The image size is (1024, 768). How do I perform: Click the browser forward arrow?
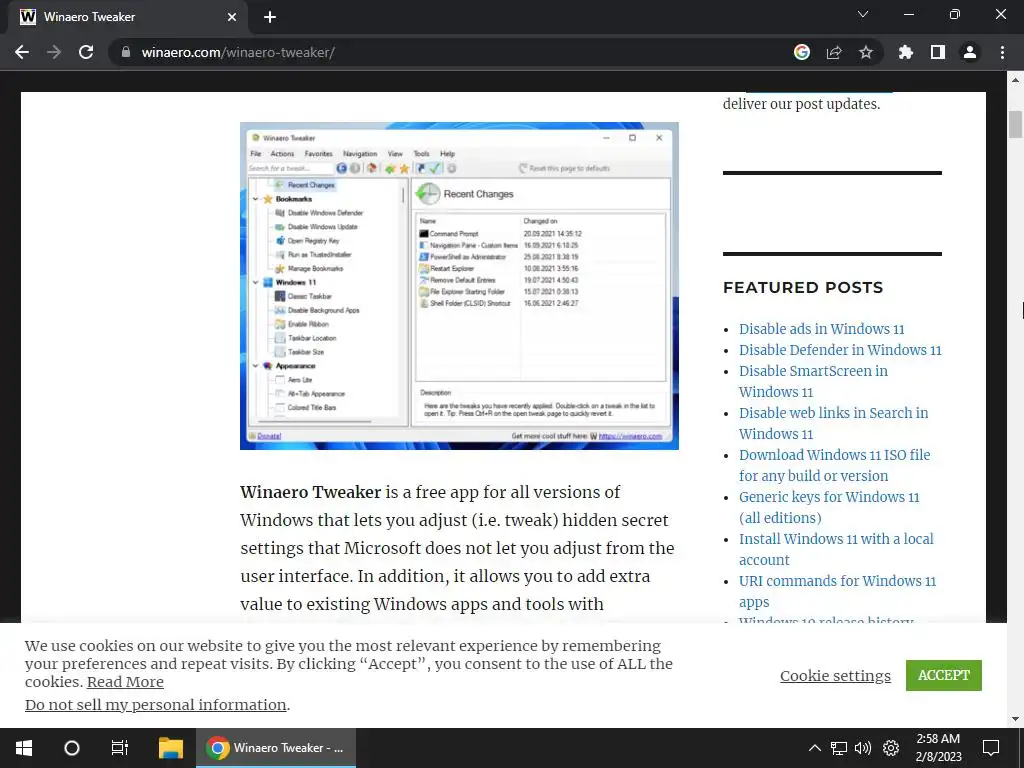point(54,52)
